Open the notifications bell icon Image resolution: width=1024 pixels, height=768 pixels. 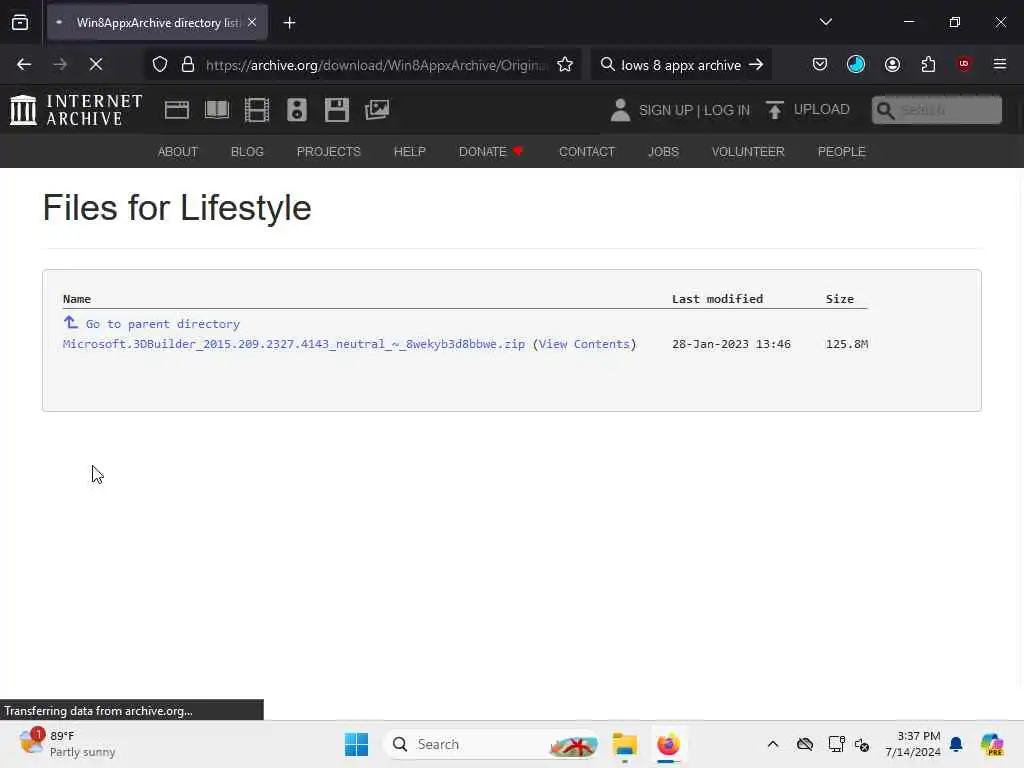click(956, 744)
